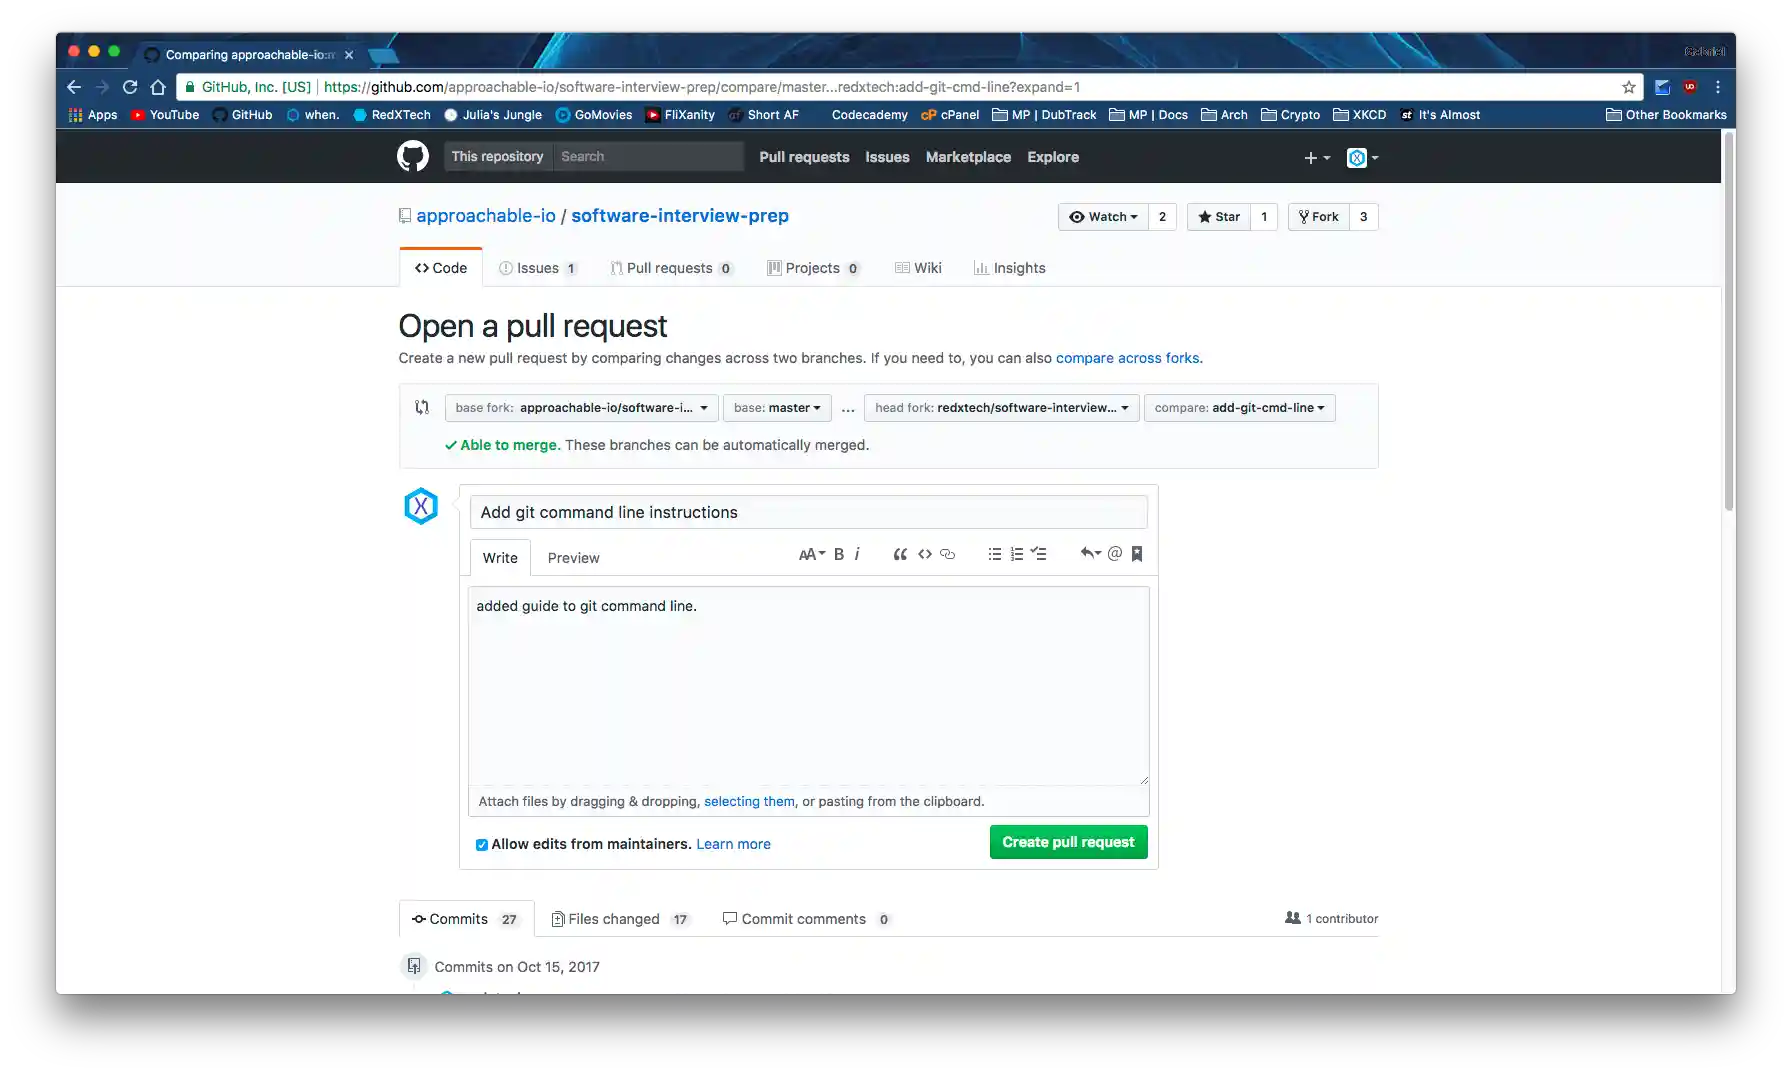The width and height of the screenshot is (1792, 1074).
Task: Go back in browser
Action: [74, 87]
